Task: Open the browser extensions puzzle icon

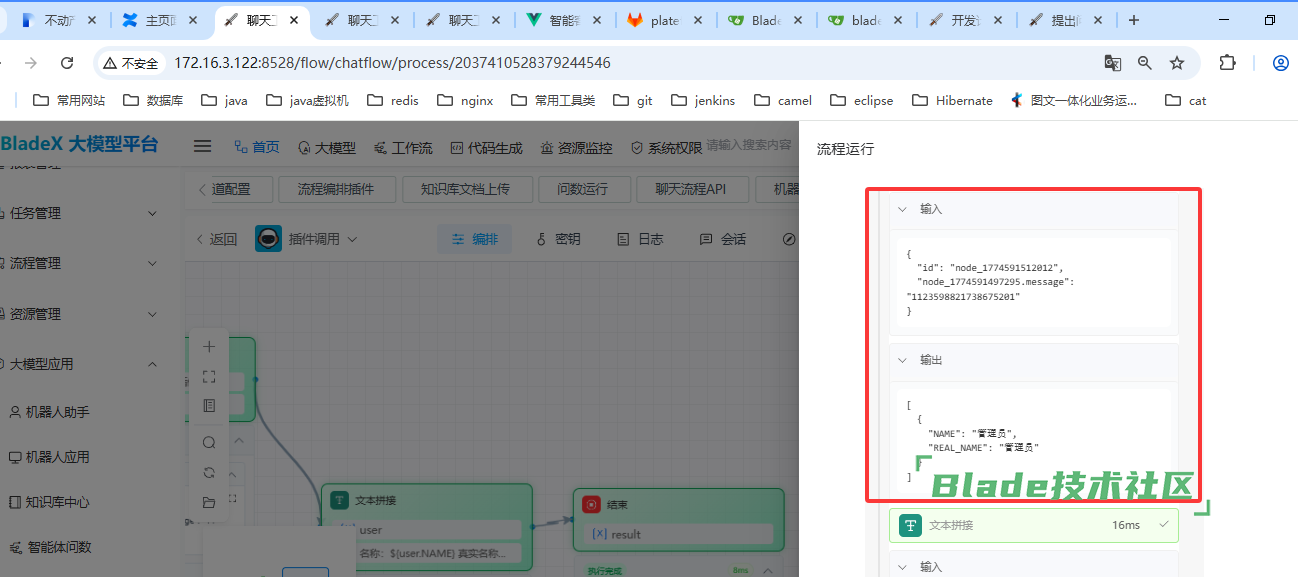Action: coord(1227,63)
